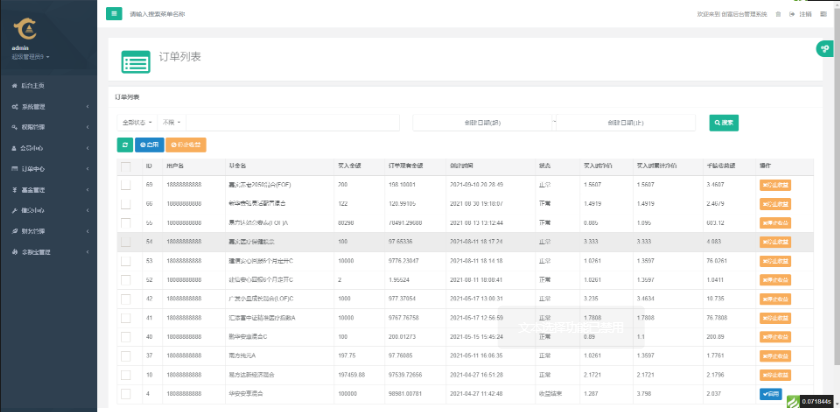Click the blue 启用 button above the table

coord(149,145)
